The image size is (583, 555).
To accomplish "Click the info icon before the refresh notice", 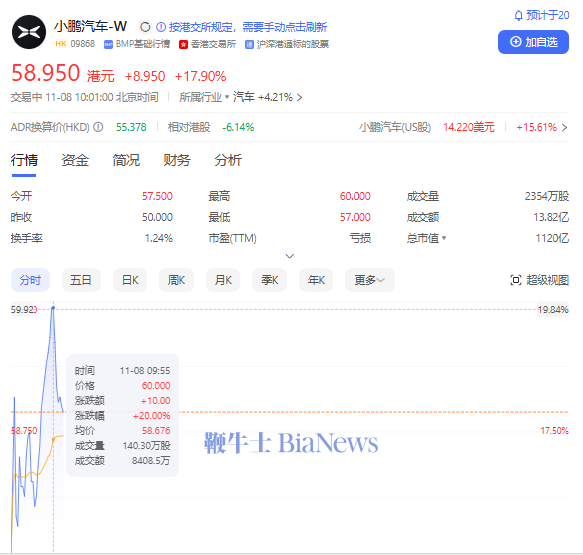I will pos(161,27).
